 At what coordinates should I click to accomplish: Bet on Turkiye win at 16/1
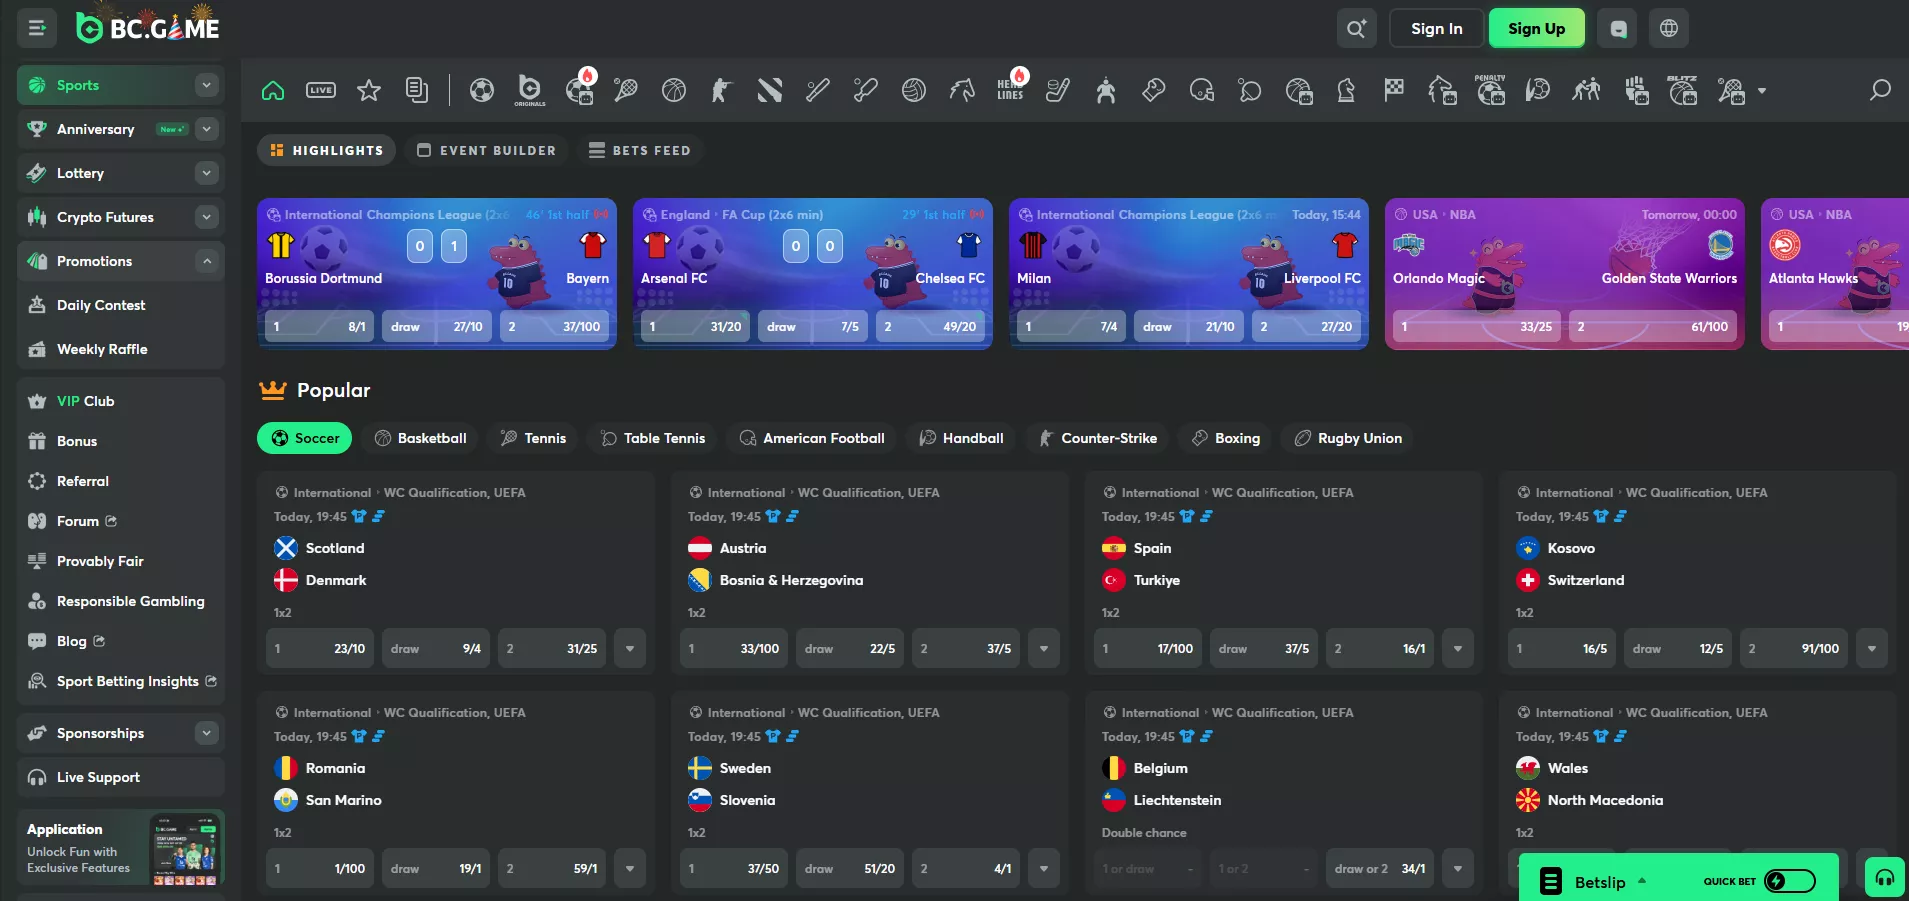pyautogui.click(x=1380, y=649)
